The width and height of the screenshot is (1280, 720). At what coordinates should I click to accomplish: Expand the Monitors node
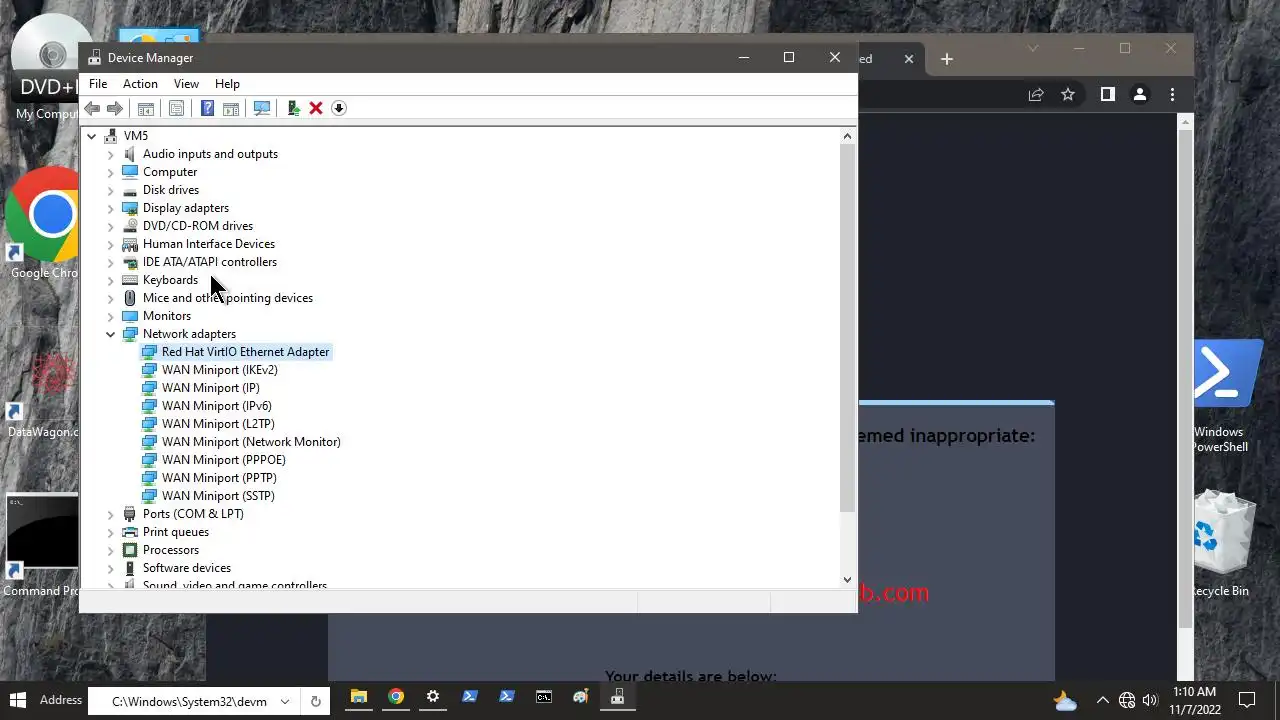pos(111,316)
